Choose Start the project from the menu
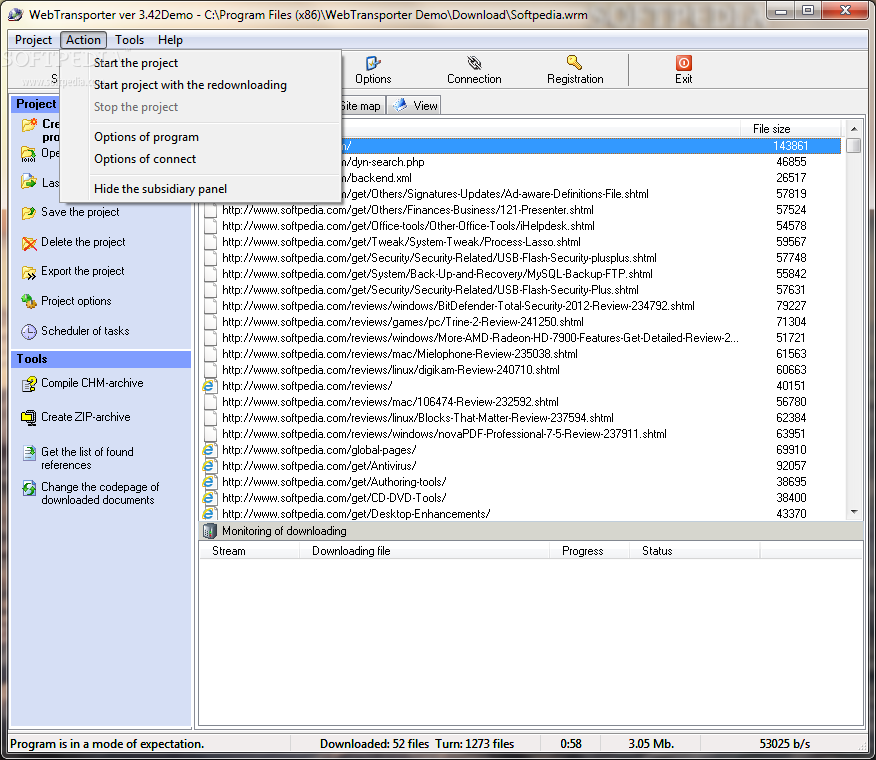 201,63
